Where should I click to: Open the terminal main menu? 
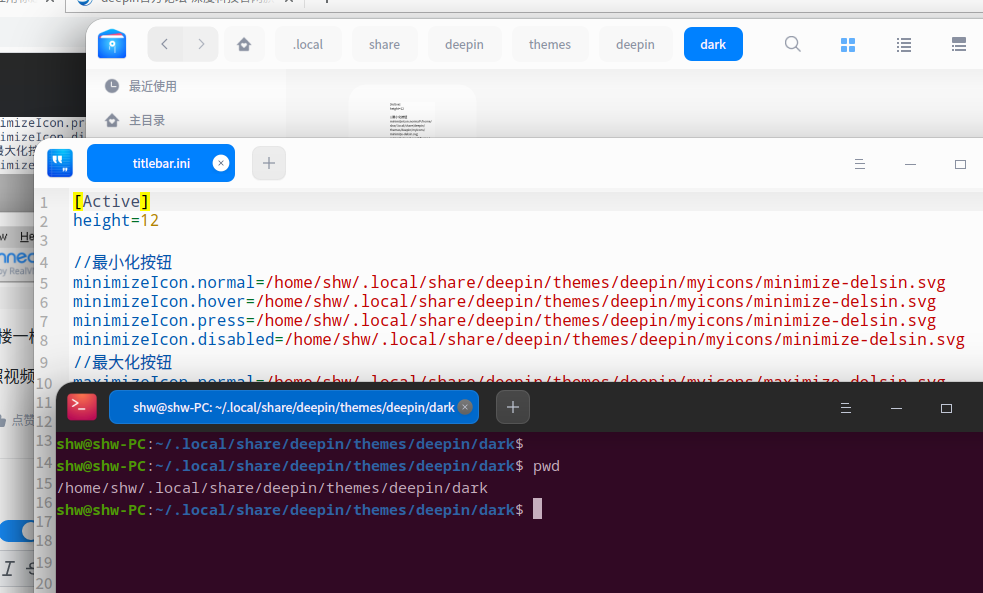(x=846, y=408)
